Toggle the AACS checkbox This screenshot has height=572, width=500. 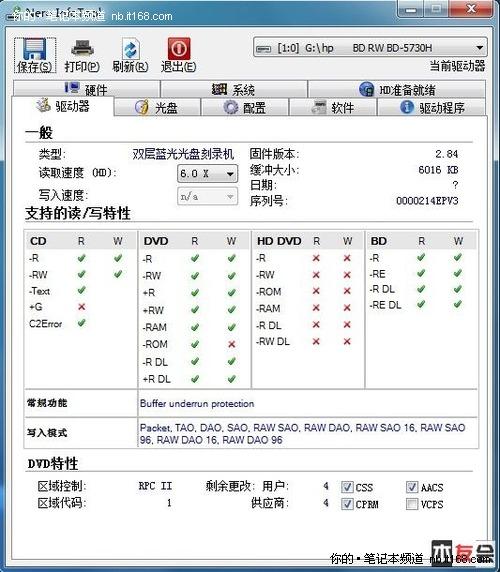click(412, 487)
